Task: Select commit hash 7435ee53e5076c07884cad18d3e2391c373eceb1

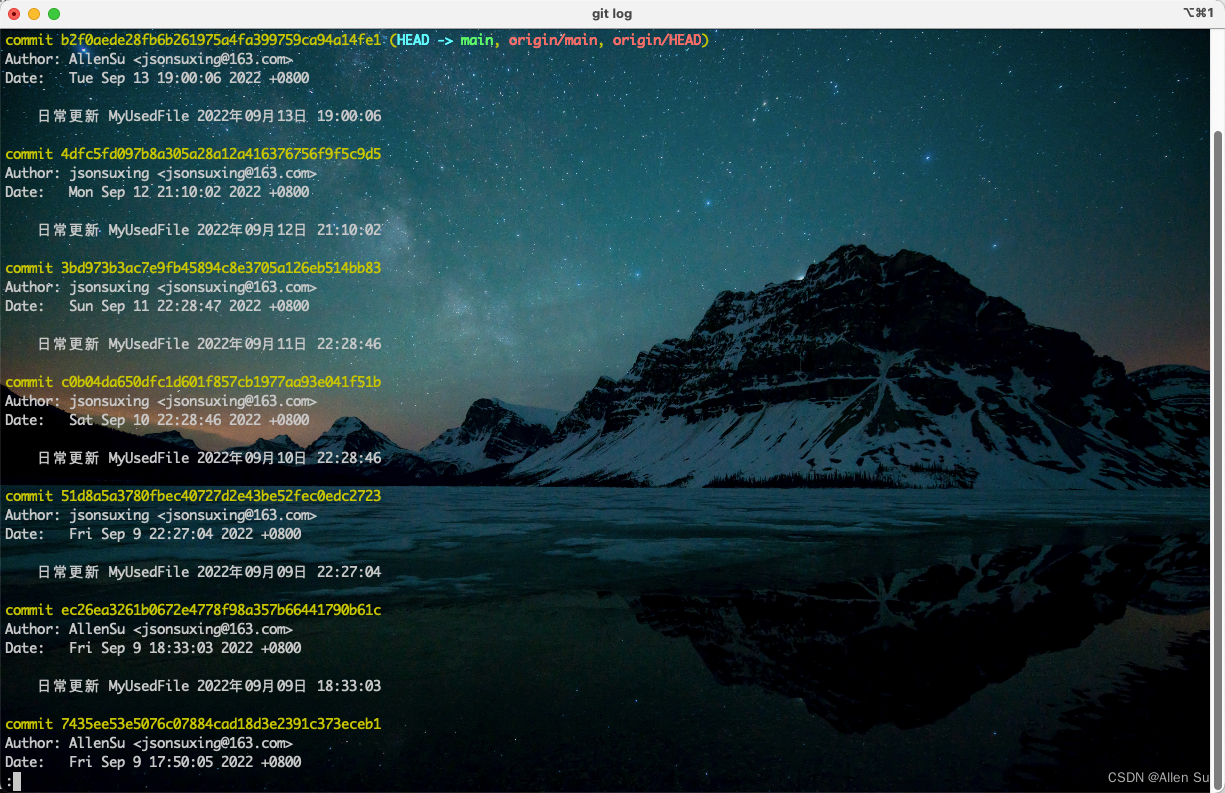Action: click(x=221, y=724)
